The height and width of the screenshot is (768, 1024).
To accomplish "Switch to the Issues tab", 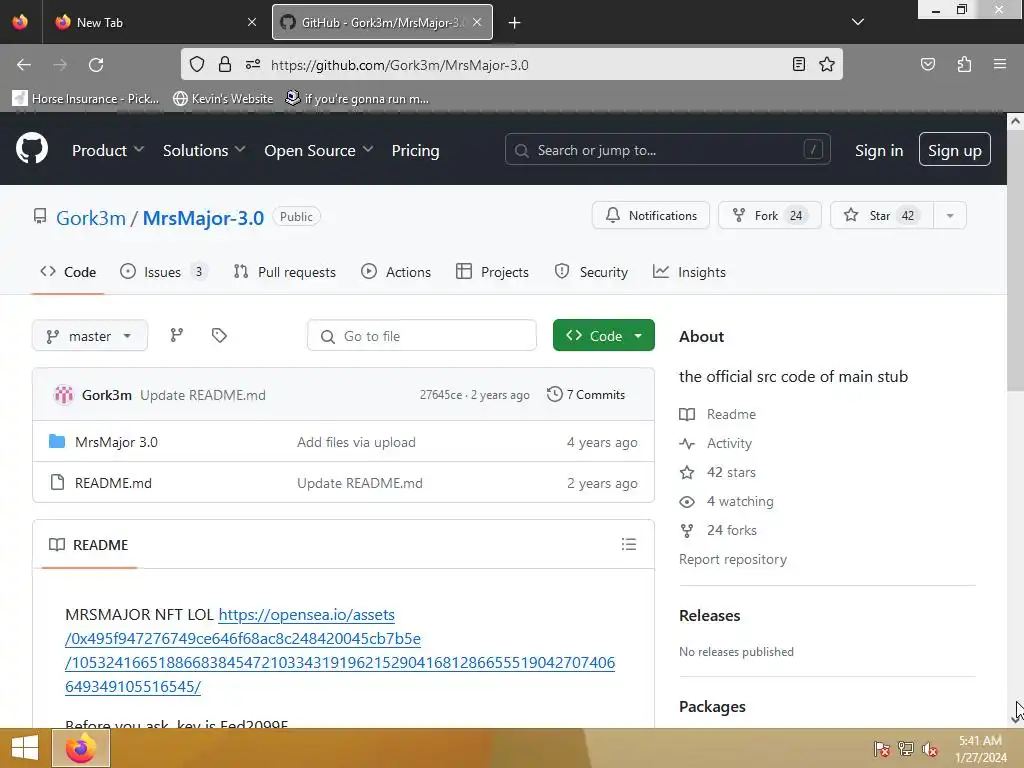I will point(163,272).
